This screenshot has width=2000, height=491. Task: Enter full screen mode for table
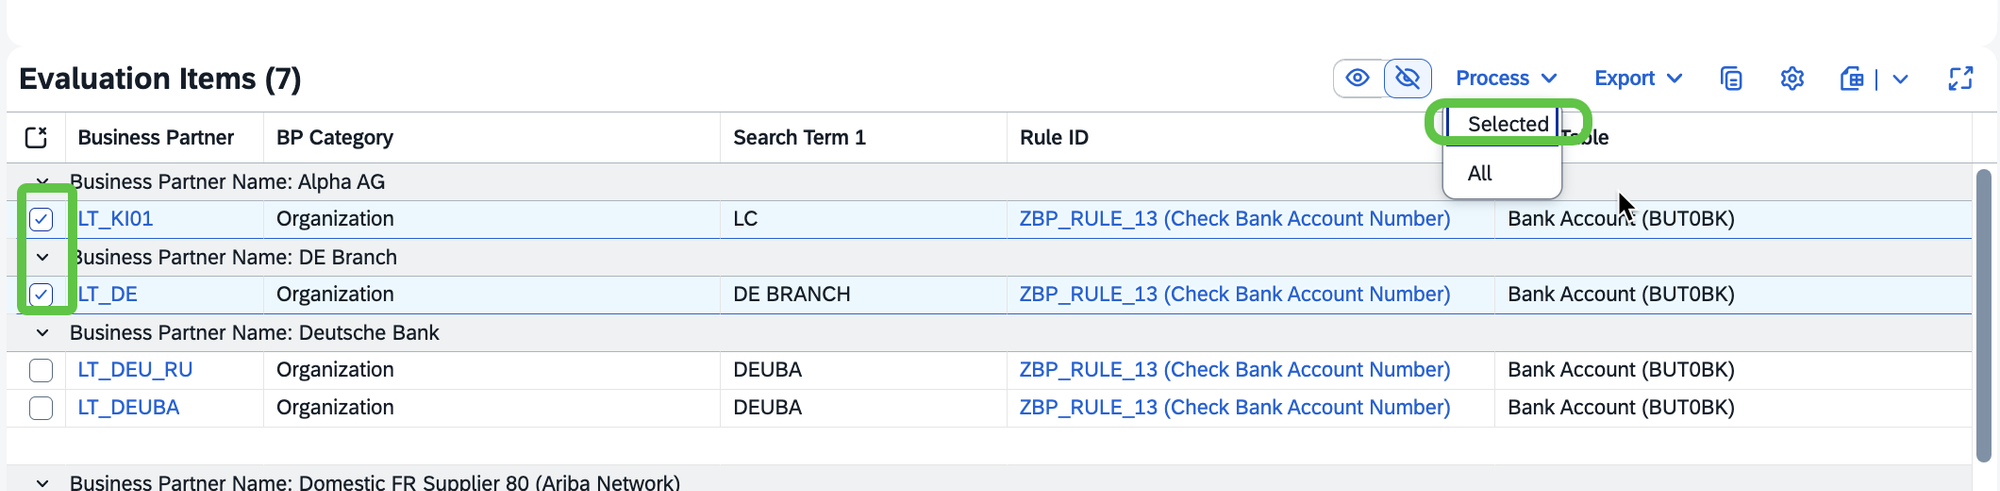click(x=1961, y=78)
